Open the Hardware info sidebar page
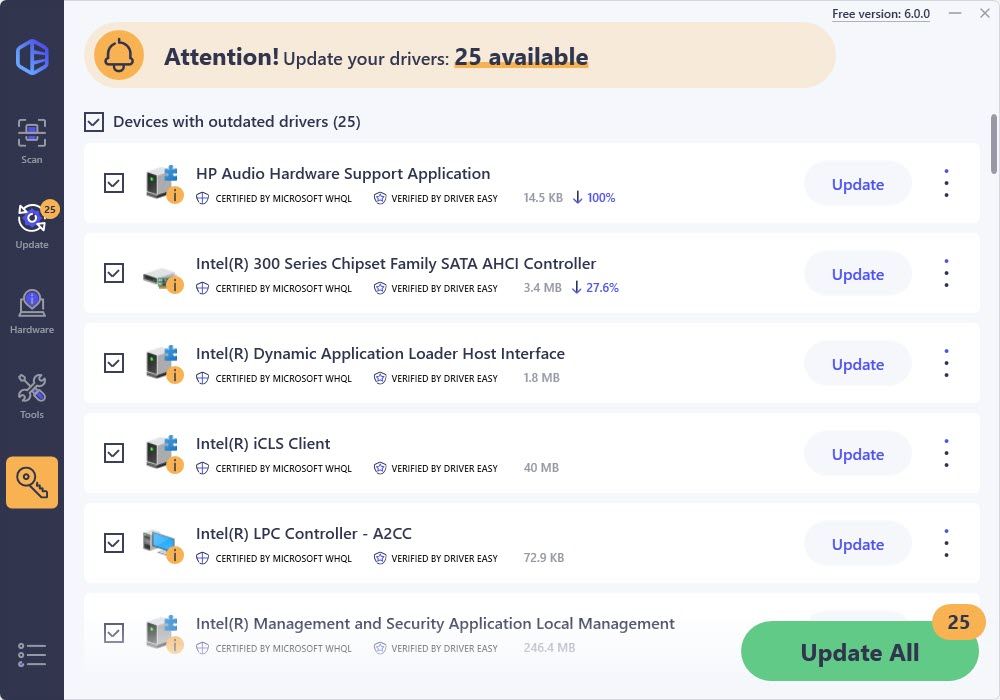Screen dimensions: 1000x700 click(x=32, y=311)
